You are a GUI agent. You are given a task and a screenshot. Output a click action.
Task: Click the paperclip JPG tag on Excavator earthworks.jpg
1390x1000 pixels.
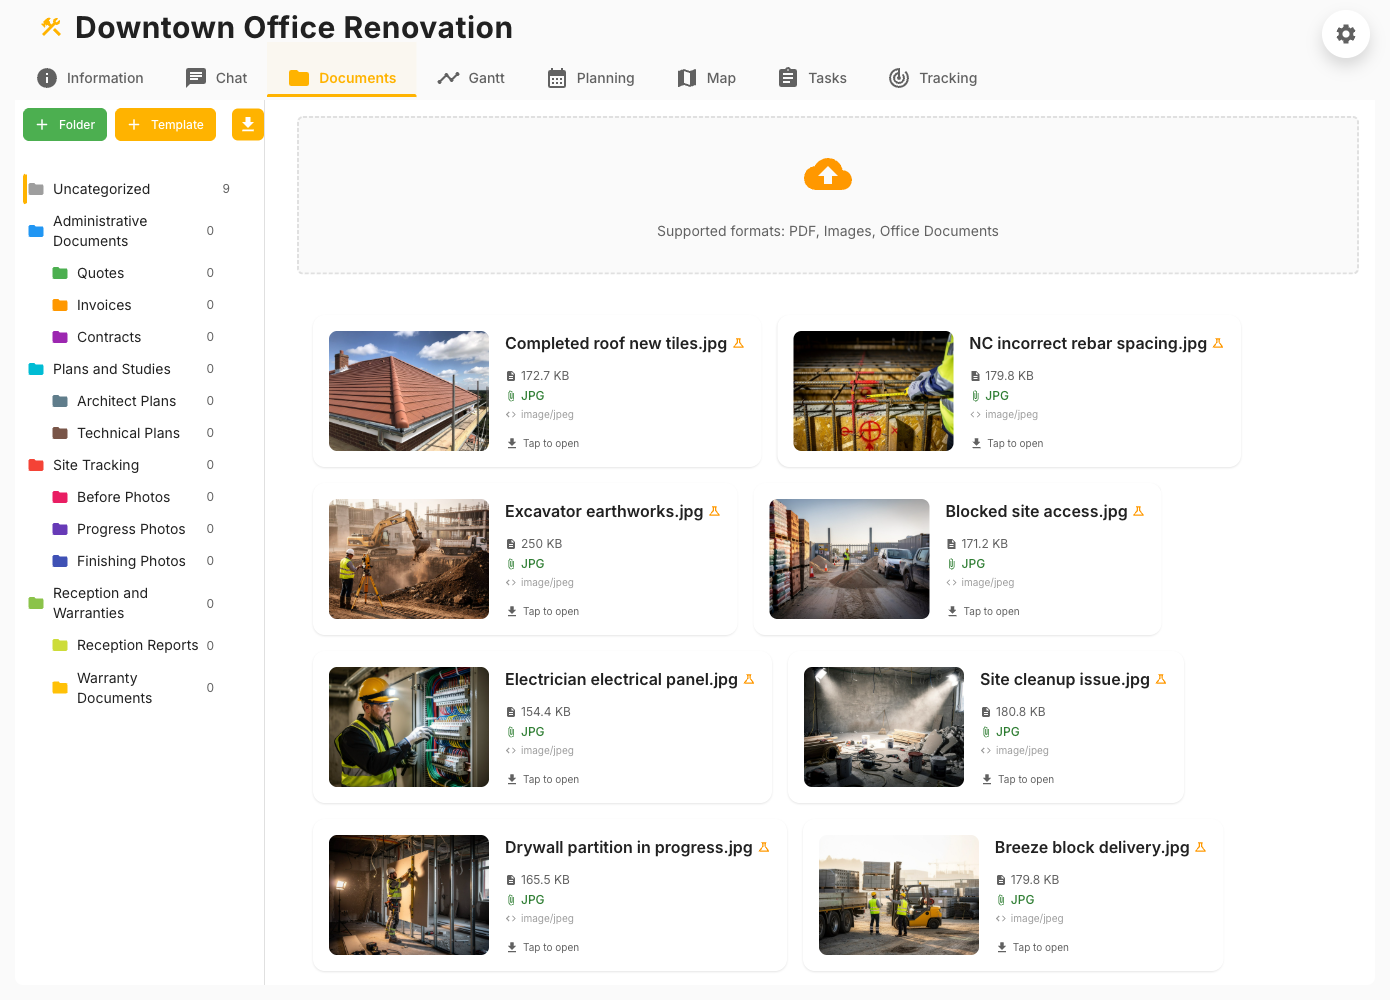point(524,563)
